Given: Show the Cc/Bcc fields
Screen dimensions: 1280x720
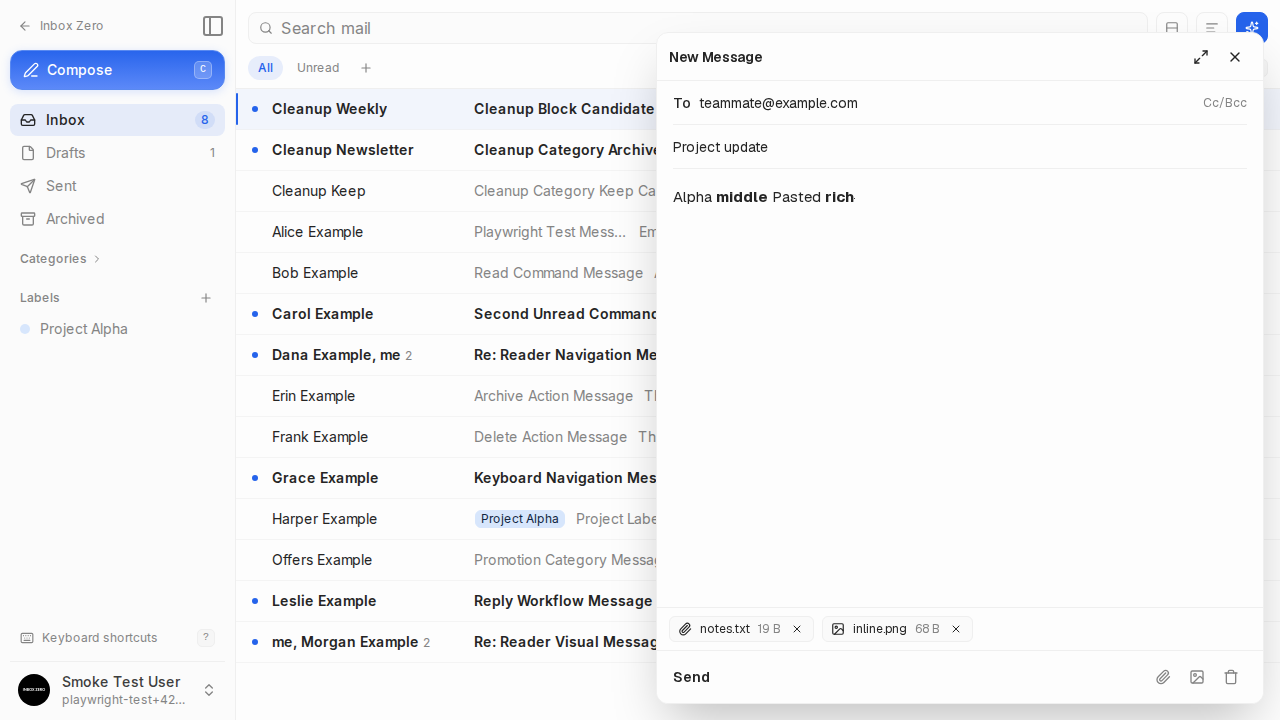Looking at the screenshot, I should pos(1225,103).
